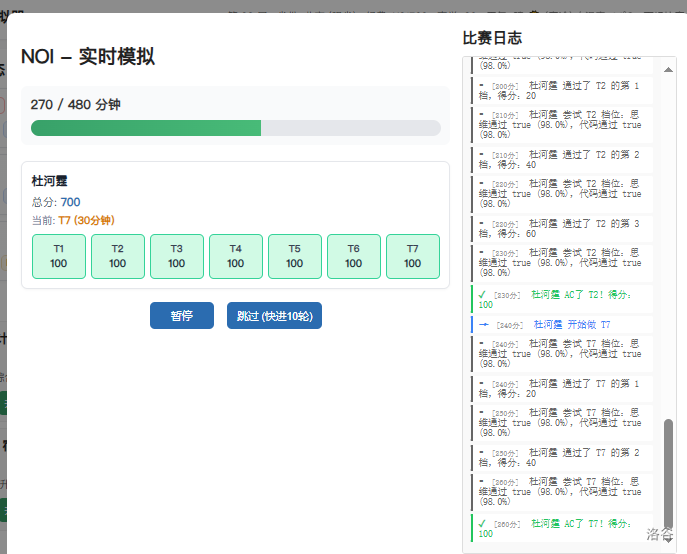Select the T2 problem score box
This screenshot has width=687, height=554.
click(x=117, y=256)
